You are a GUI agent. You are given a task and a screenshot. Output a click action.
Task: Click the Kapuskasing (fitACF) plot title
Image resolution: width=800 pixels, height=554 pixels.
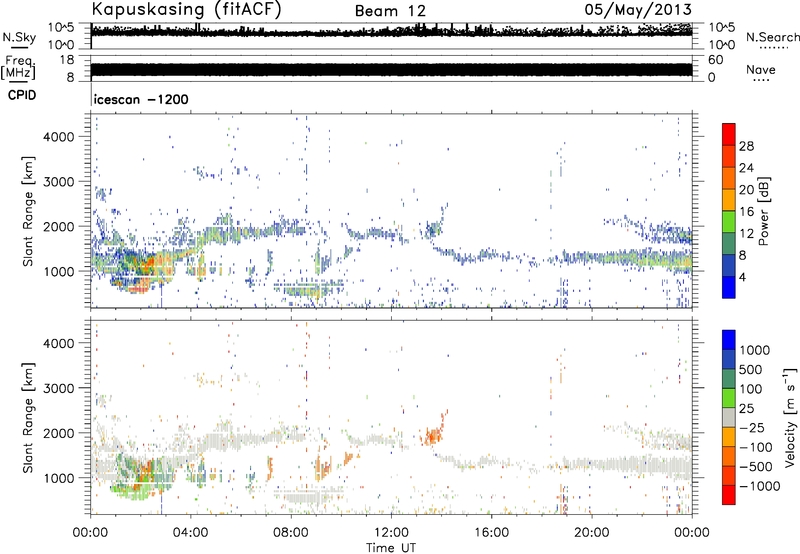coord(186,9)
